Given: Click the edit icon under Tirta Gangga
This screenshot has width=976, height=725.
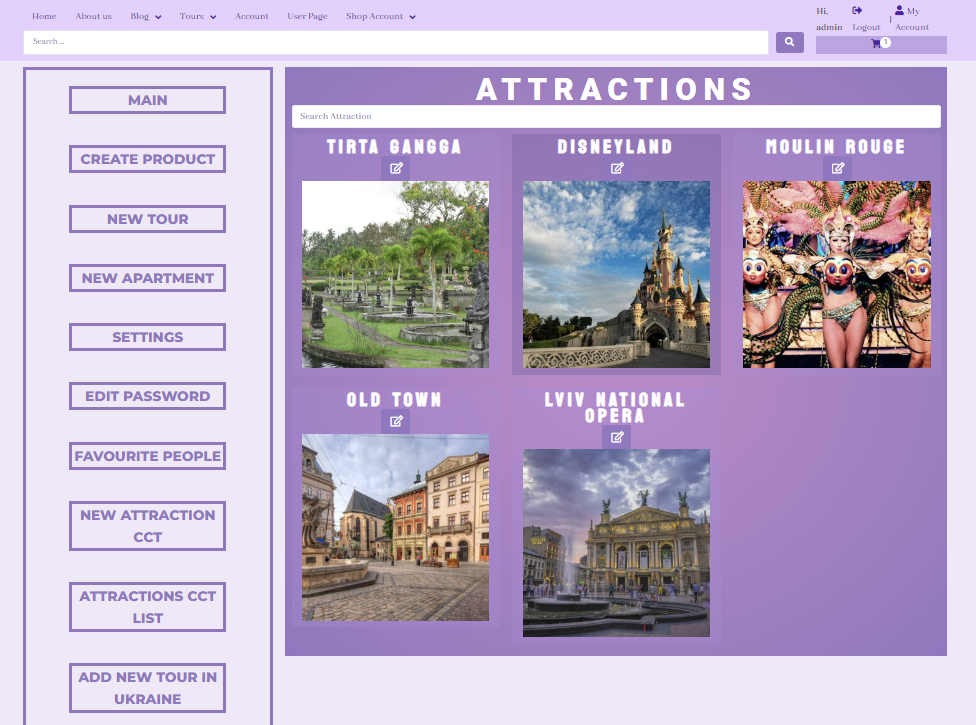Looking at the screenshot, I should [396, 168].
